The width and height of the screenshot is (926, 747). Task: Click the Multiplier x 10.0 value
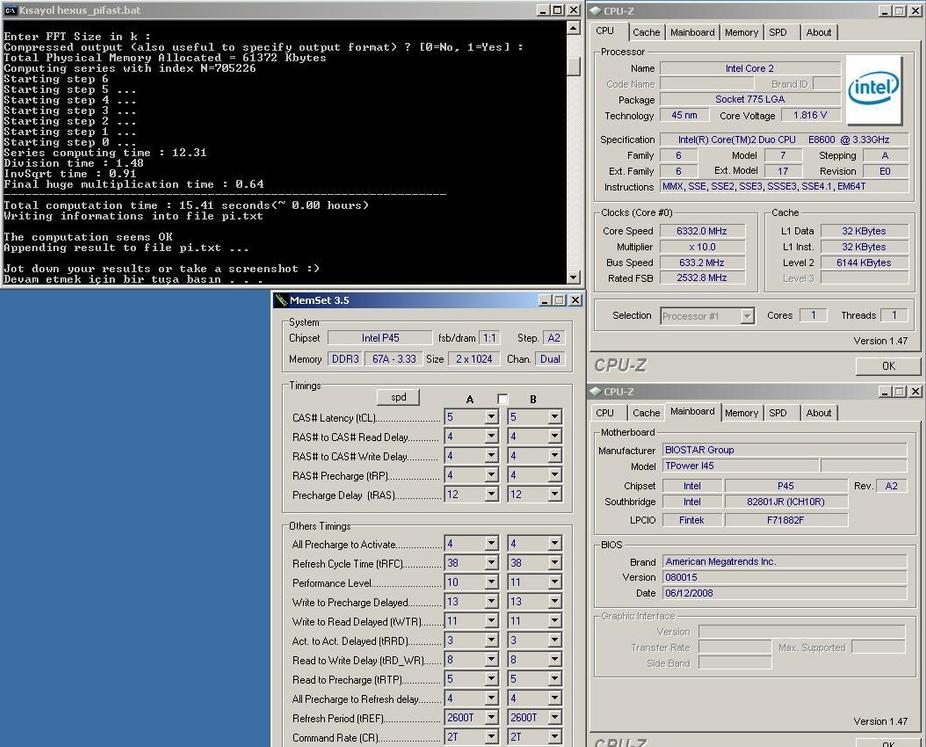point(702,247)
